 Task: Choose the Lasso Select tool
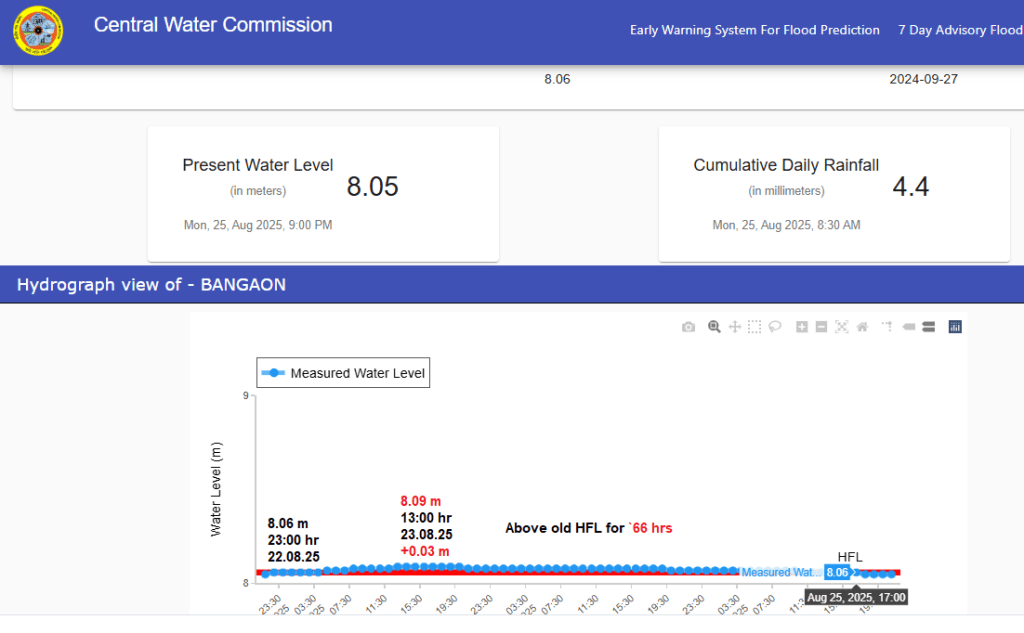point(774,327)
